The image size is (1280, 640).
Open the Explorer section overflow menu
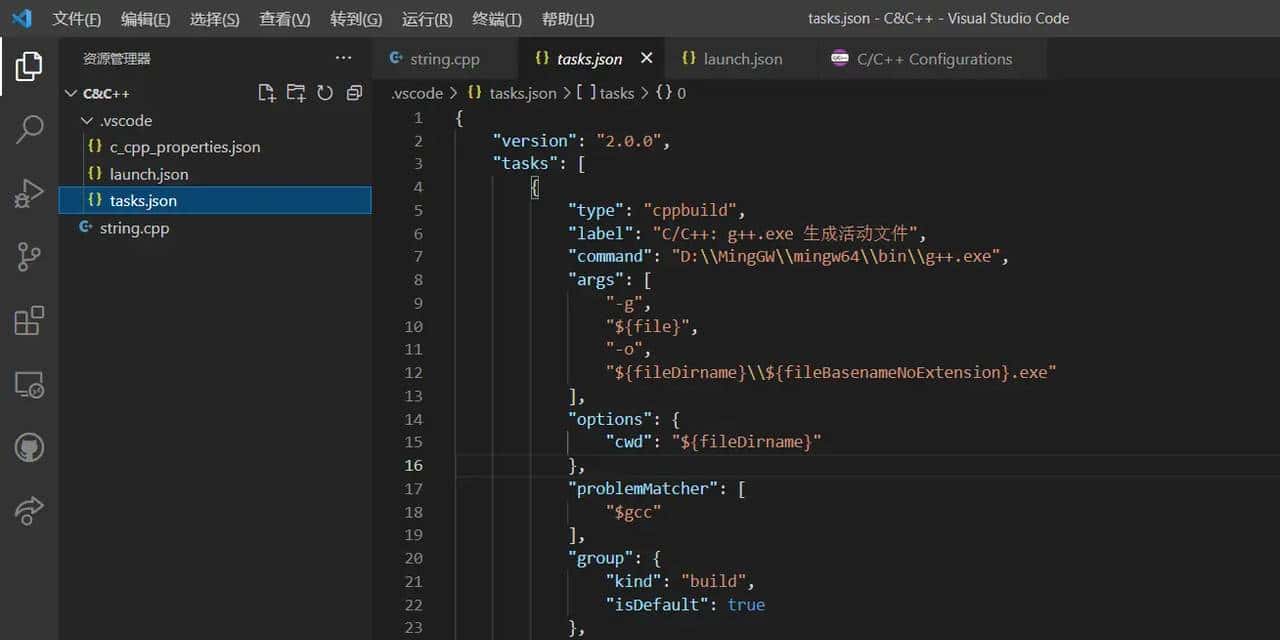(x=344, y=58)
